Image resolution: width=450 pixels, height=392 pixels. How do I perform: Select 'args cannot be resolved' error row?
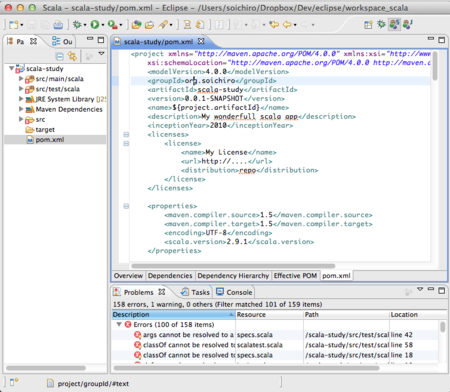tap(276, 335)
